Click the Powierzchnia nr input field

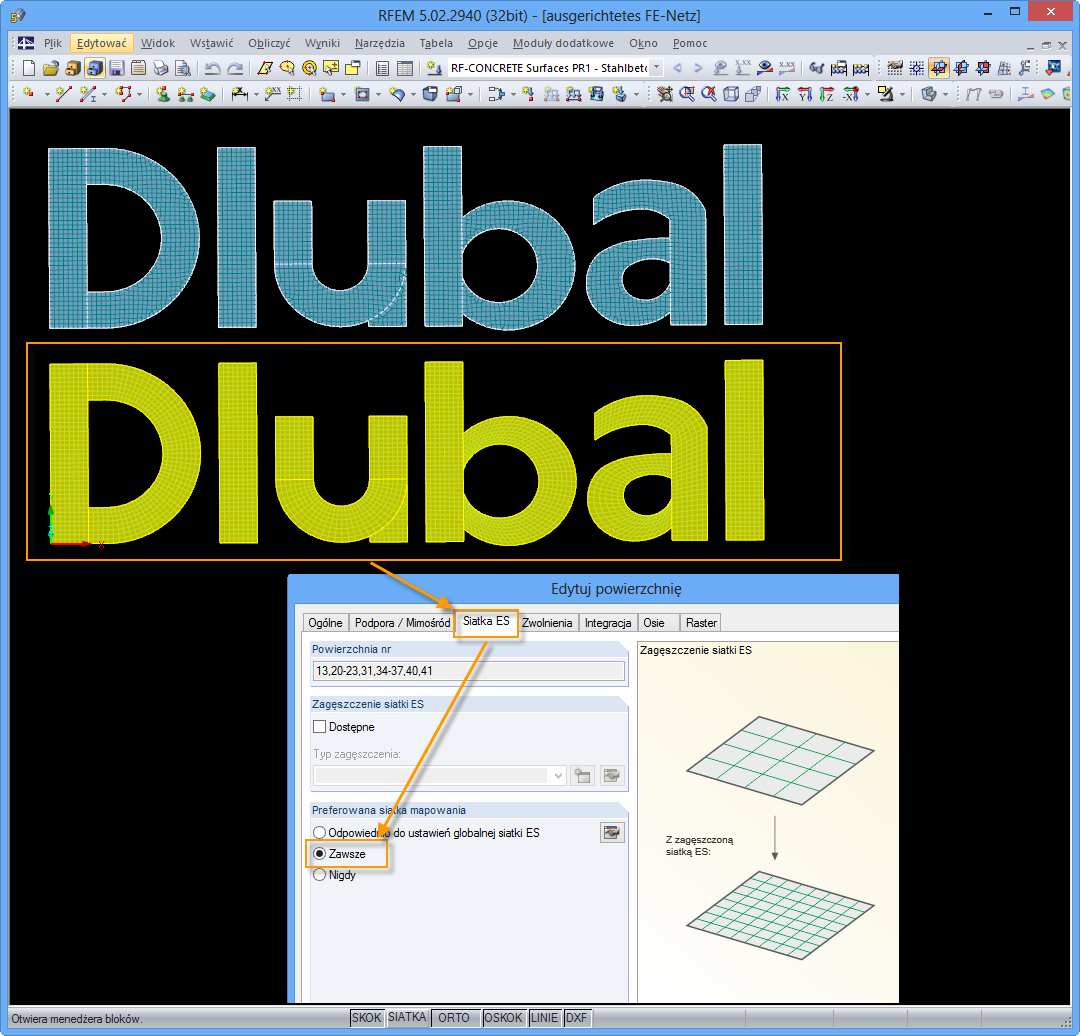click(469, 671)
